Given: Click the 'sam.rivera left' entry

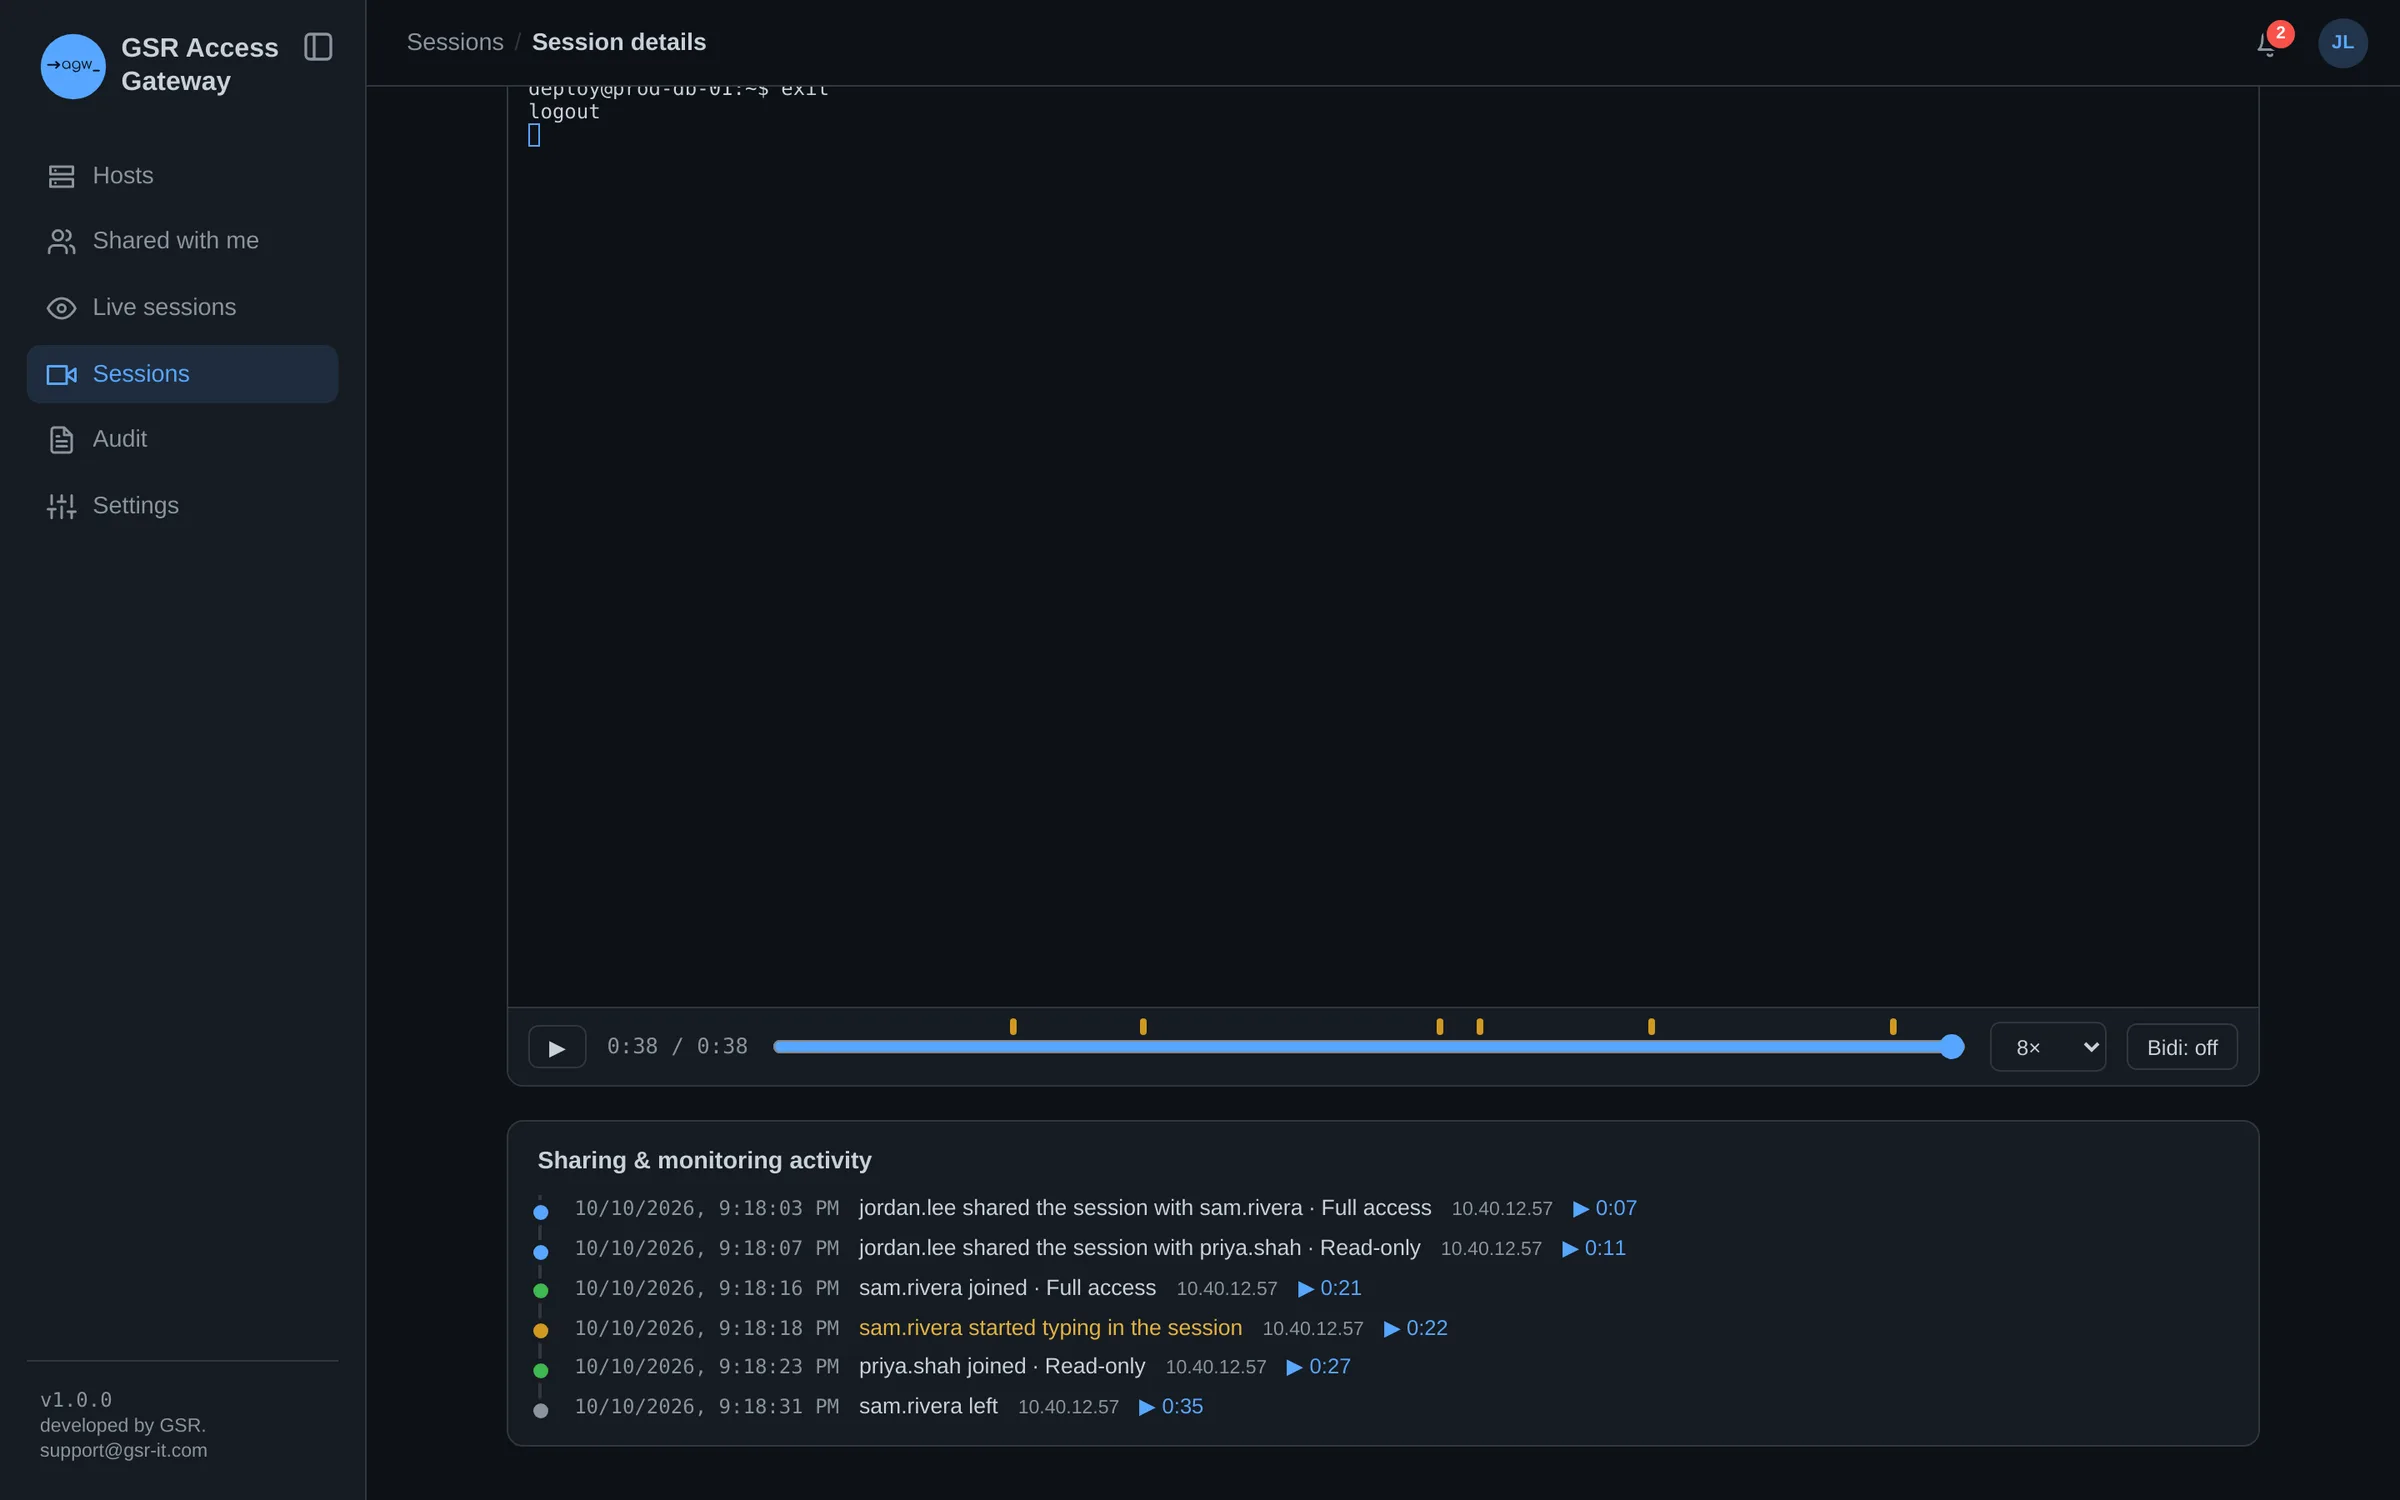Looking at the screenshot, I should 928,1406.
